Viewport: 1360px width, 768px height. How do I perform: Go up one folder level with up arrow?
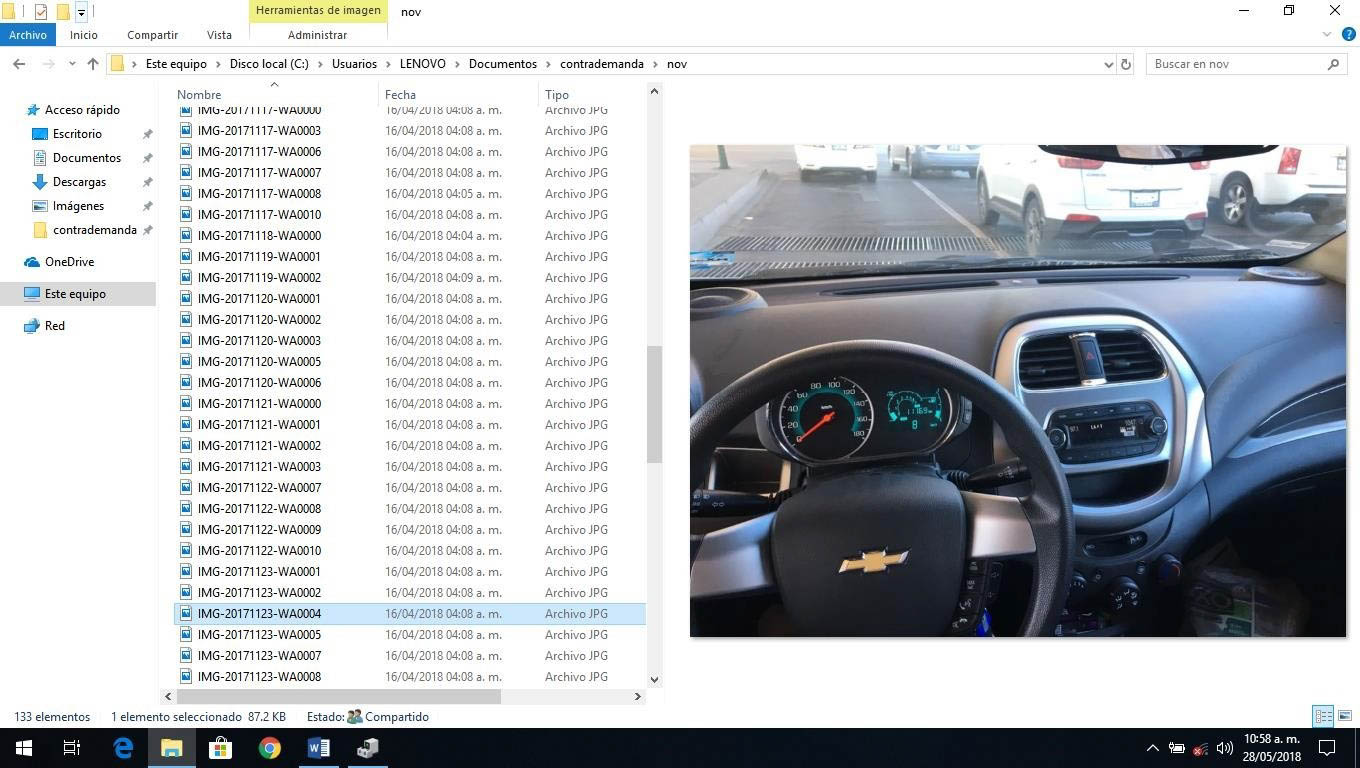point(93,64)
